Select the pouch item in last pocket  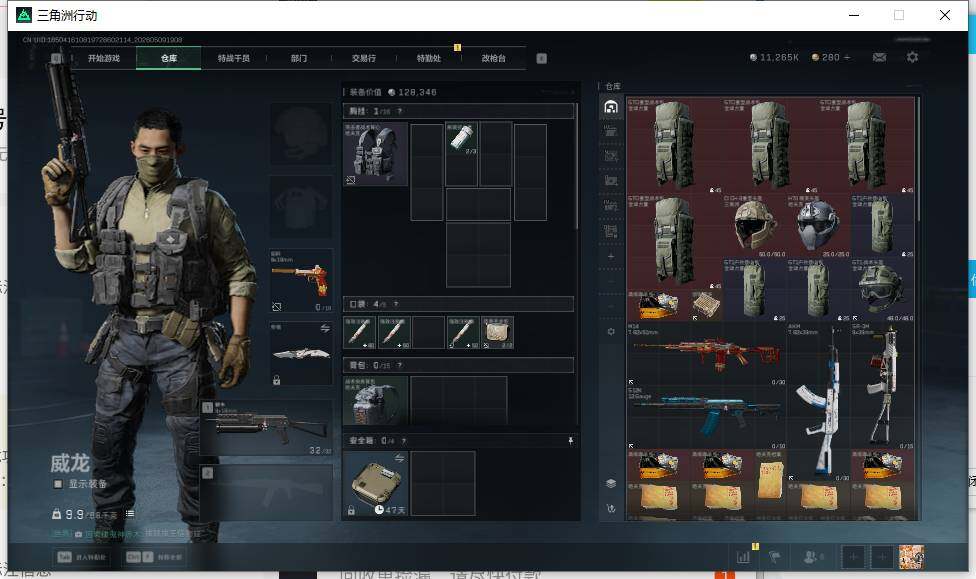click(x=497, y=332)
